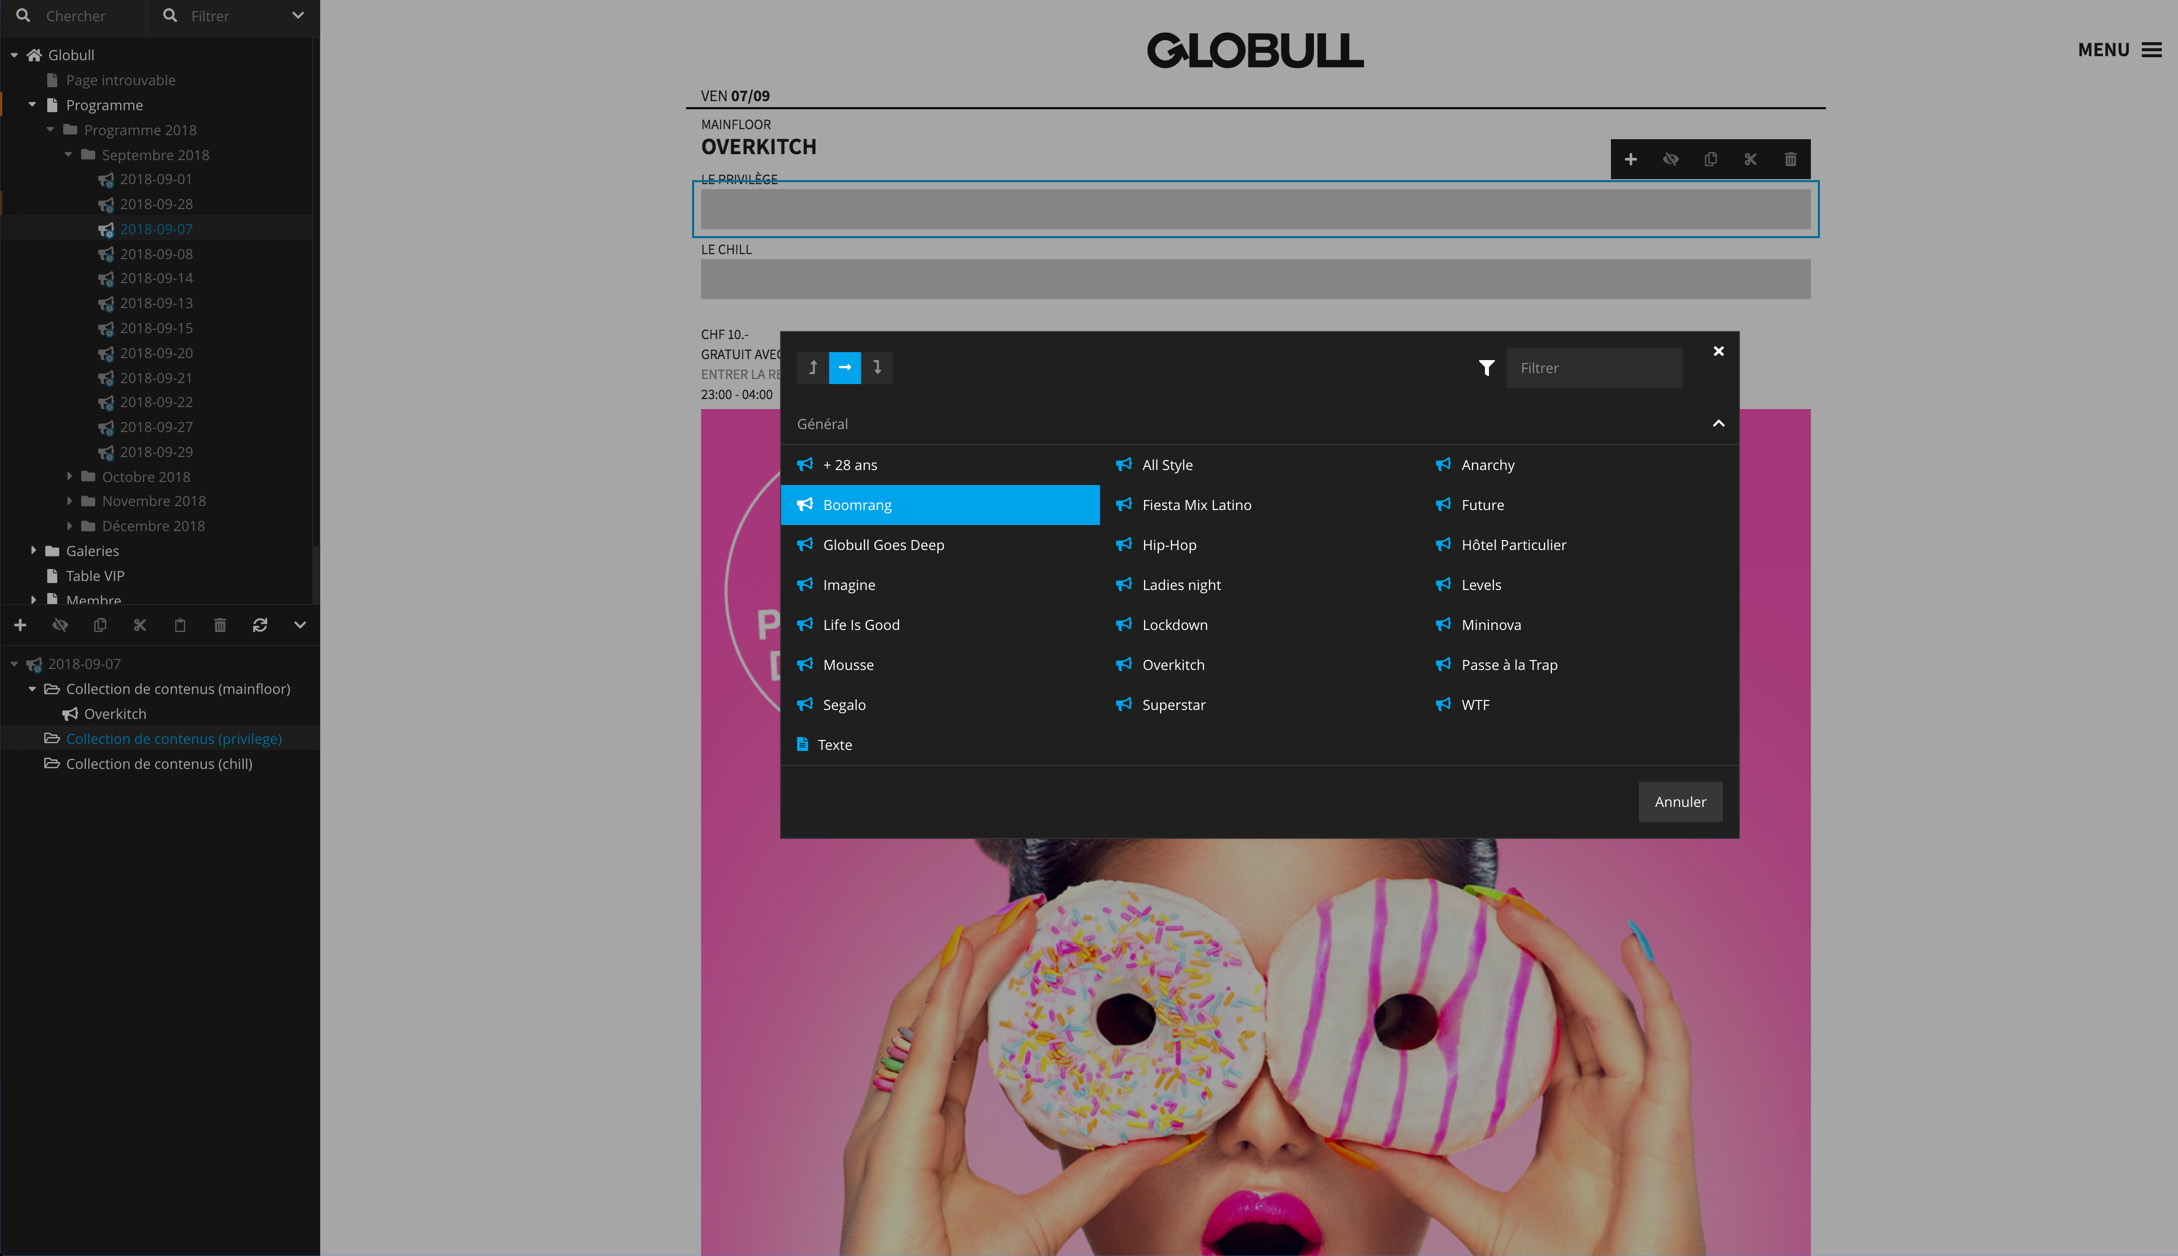Screen dimensions: 2178x1256
Task: Expand the Décembre 2018 folder
Action: point(69,526)
